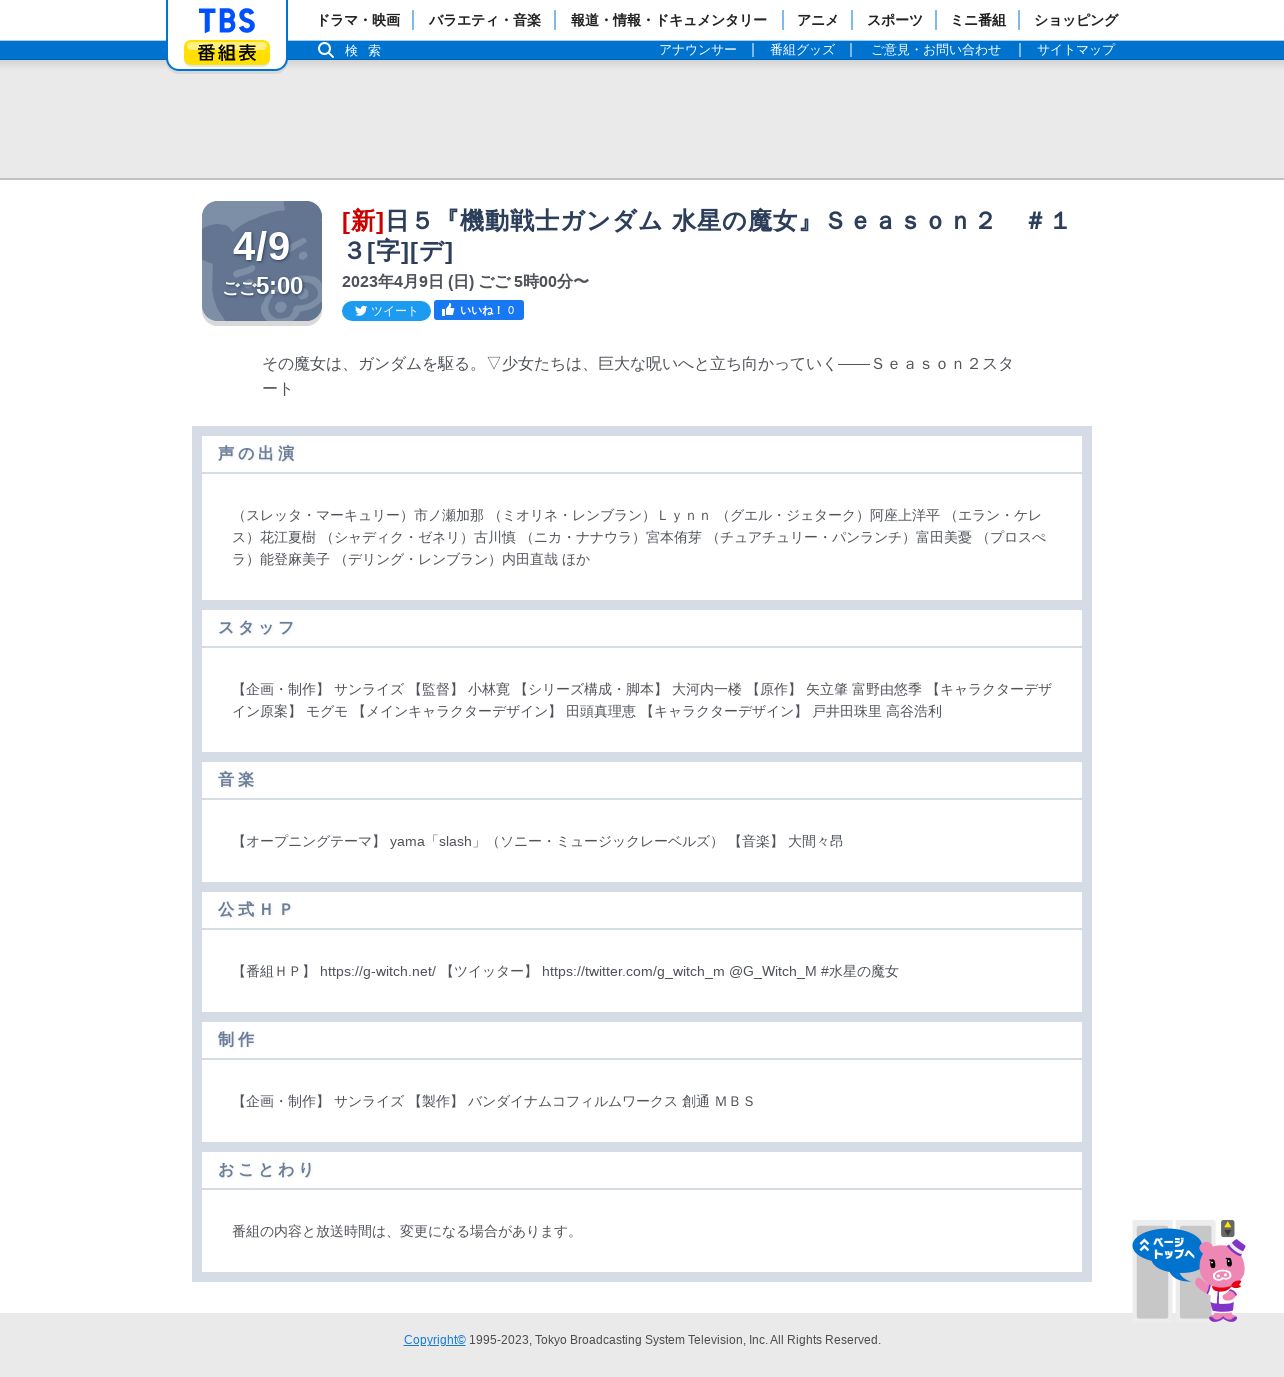
Task: Click the twitter.com/g_witch_m URL text
Action: (x=633, y=972)
